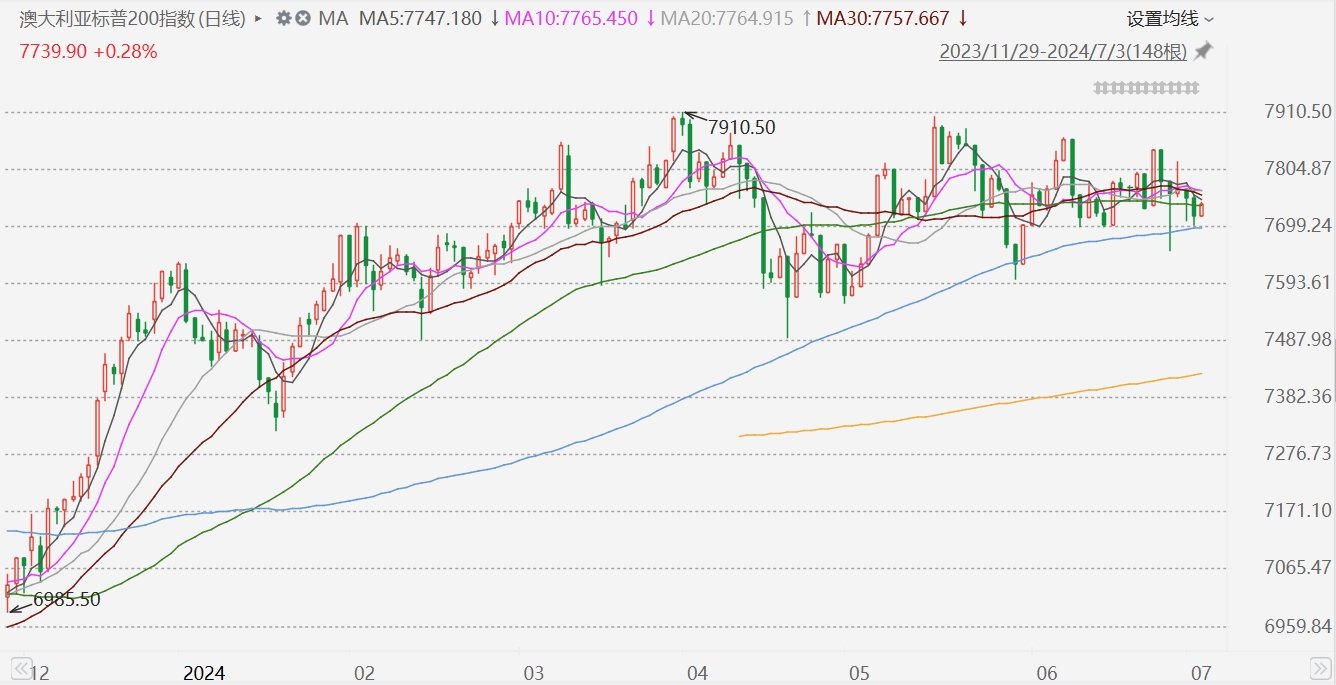Open the 设置均线 dropdown
Image resolution: width=1336 pixels, height=685 pixels.
[1170, 19]
